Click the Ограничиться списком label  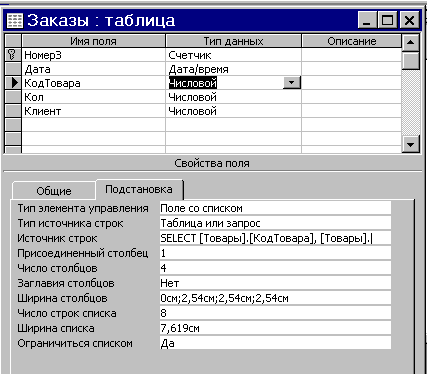tap(75, 343)
